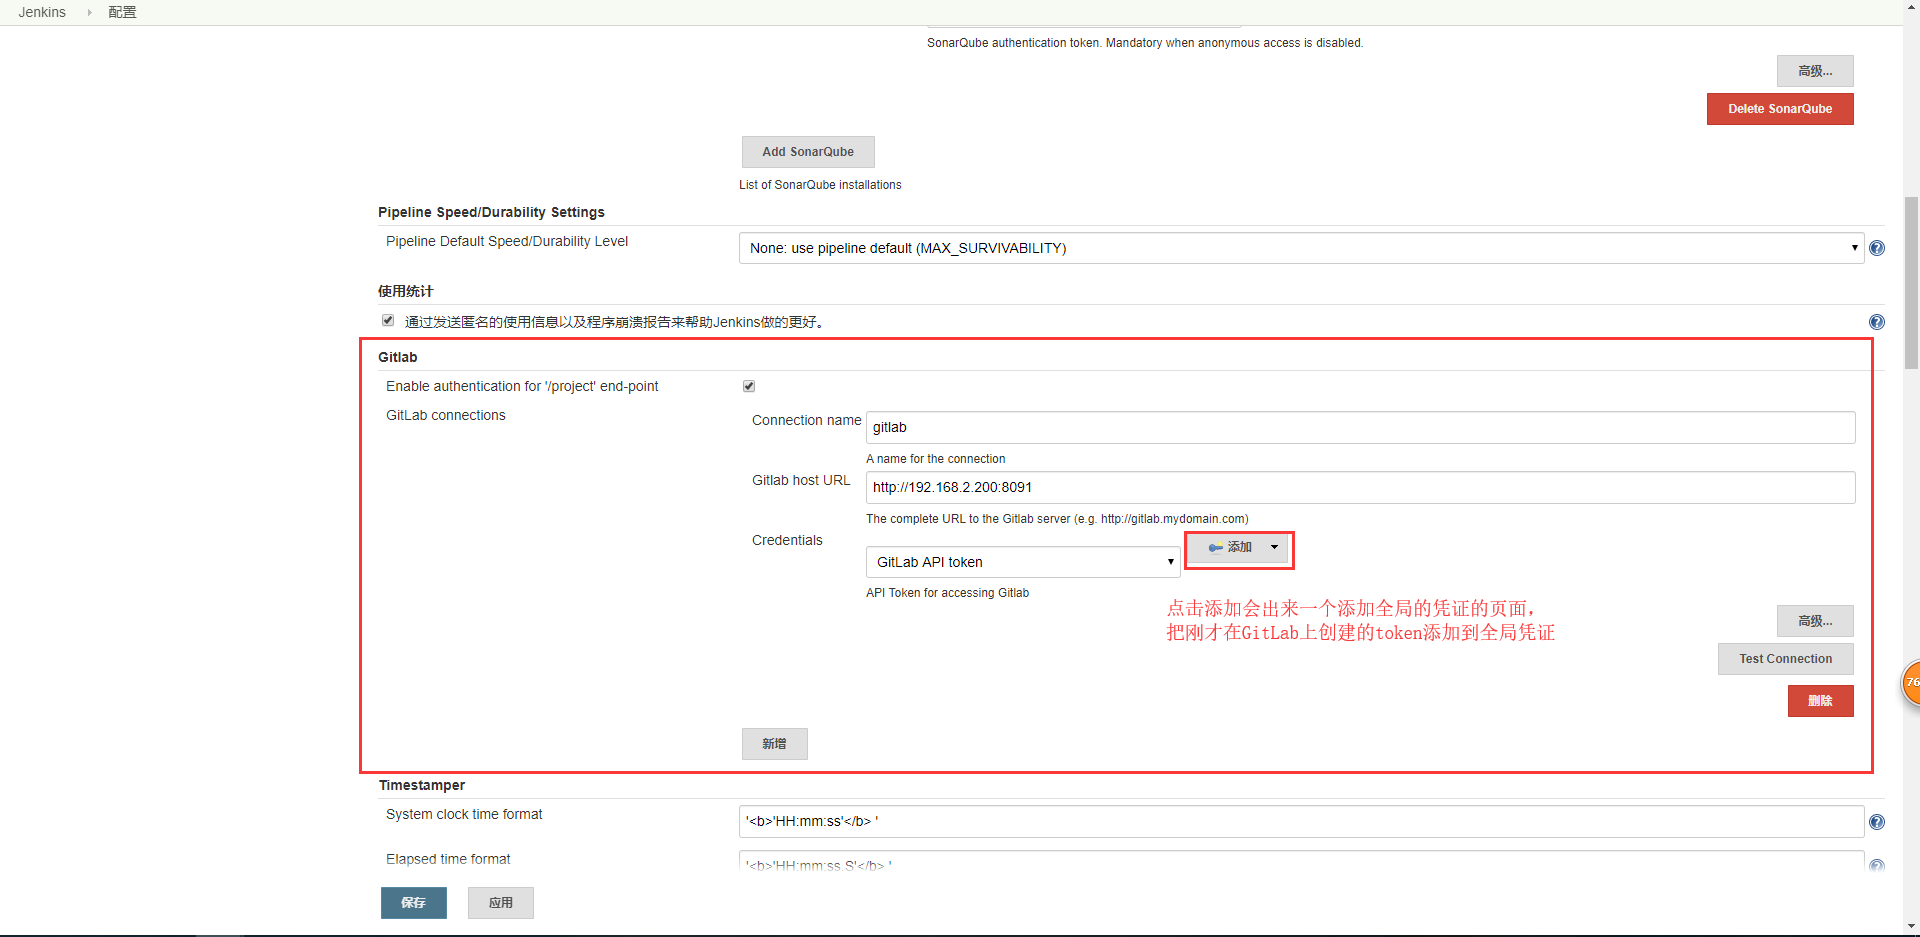
Task: Click 'API Token for accessing Gitlab' text
Action: (947, 593)
